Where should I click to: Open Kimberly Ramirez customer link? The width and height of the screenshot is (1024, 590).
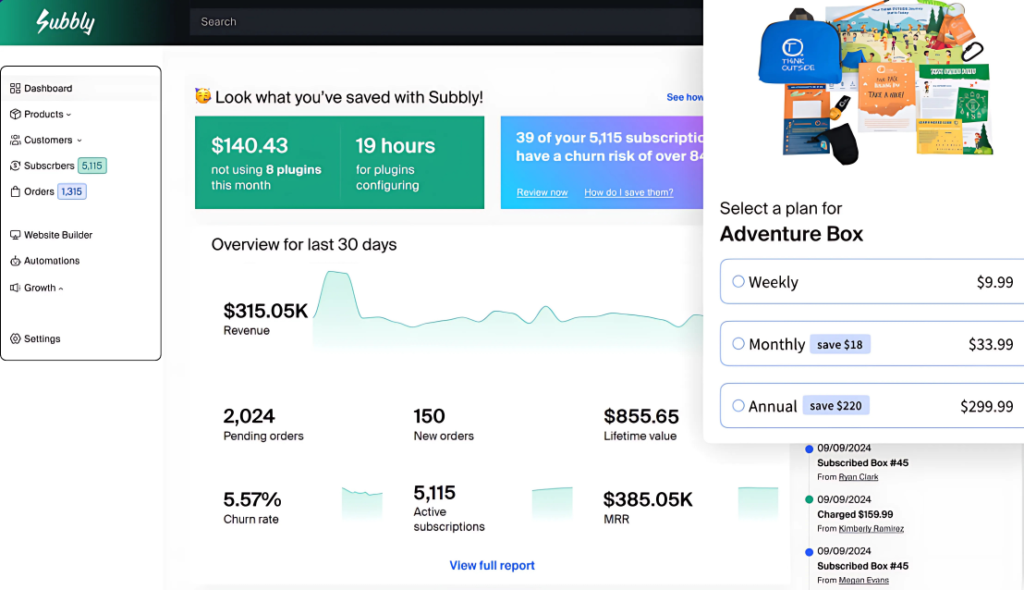871,529
